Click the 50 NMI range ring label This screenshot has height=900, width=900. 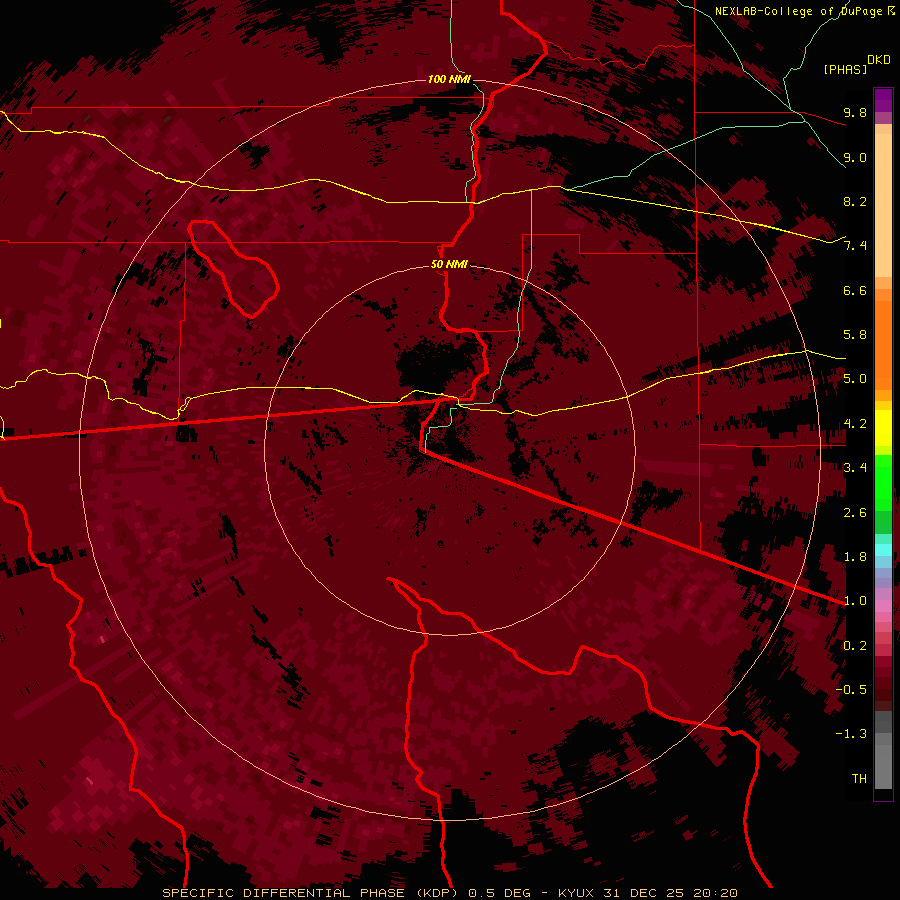[449, 264]
